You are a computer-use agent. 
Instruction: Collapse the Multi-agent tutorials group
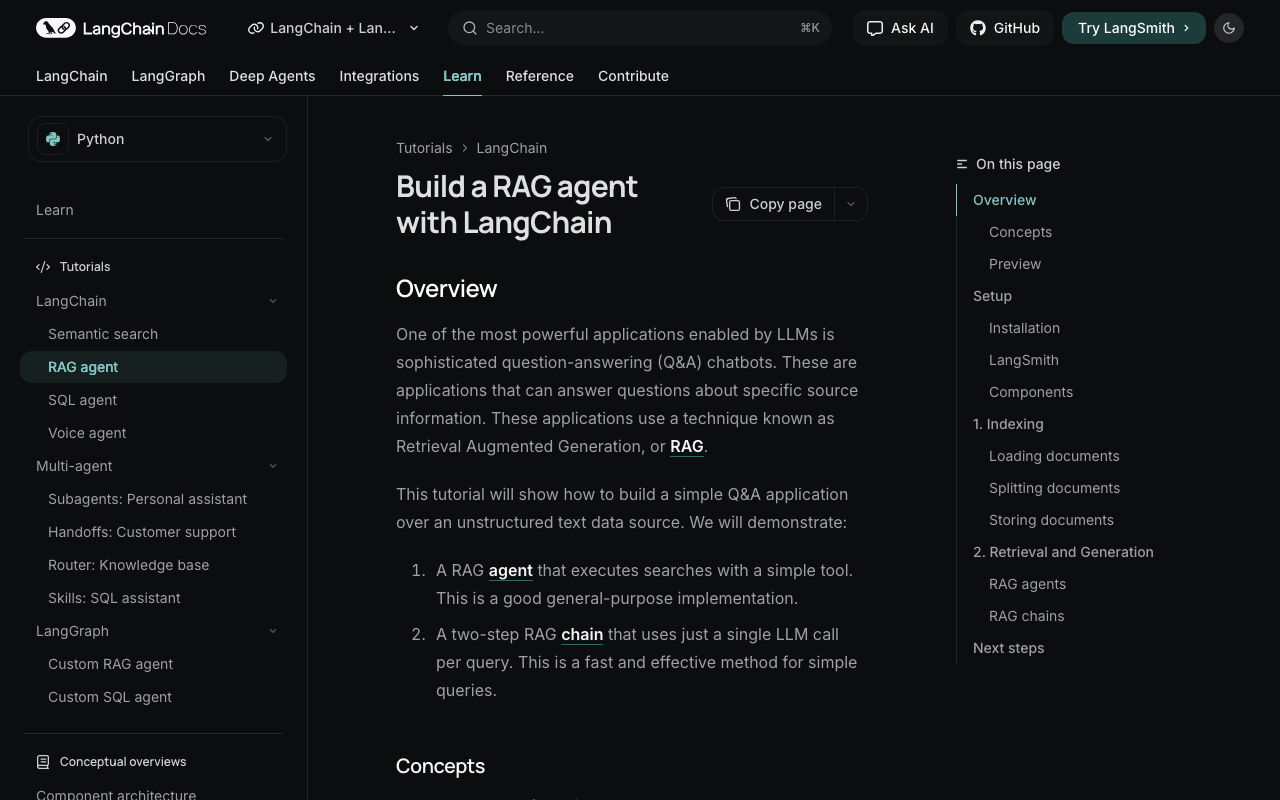[x=272, y=466]
